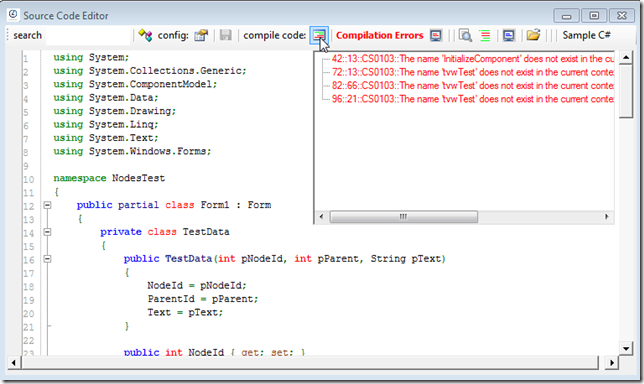Click vertical scrollbar up arrow
Viewport: 644px width, 384px height.
coord(626,57)
